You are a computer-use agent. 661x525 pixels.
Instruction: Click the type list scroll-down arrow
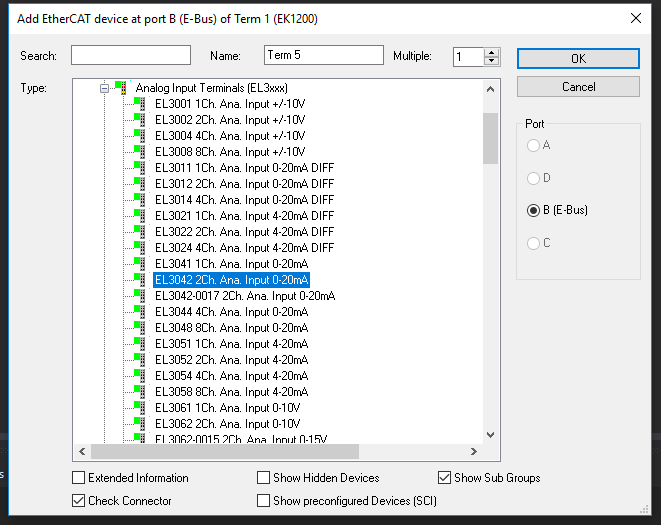pos(490,434)
